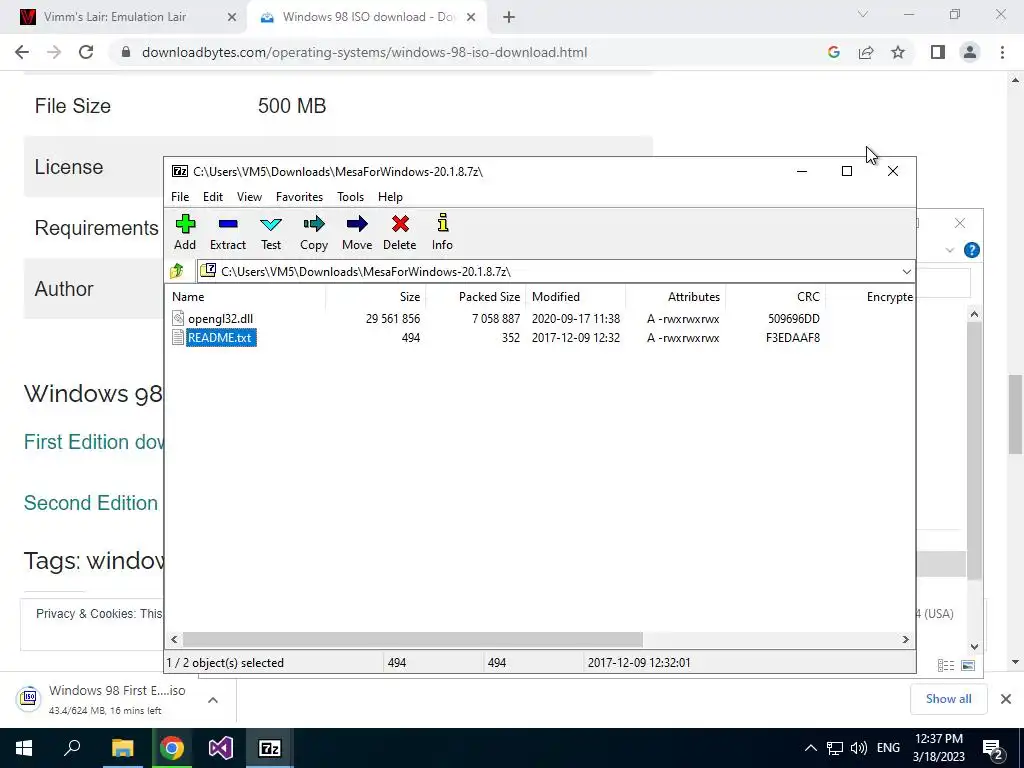The width and height of the screenshot is (1024, 768).
Task: Click Show all downloads button
Action: (x=948, y=699)
